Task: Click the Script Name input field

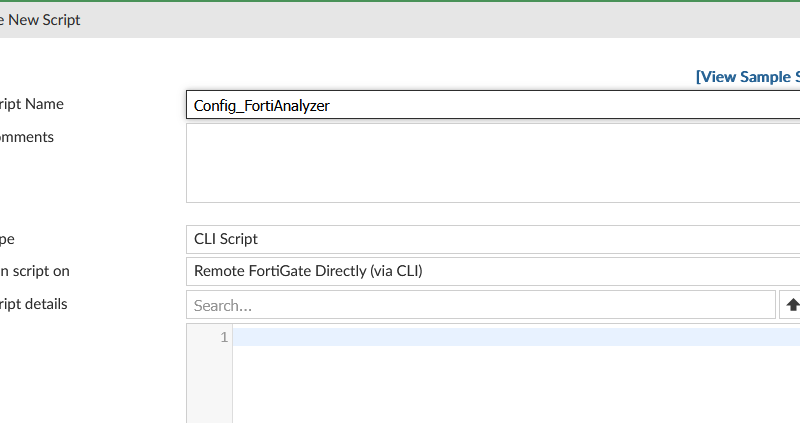Action: point(493,105)
